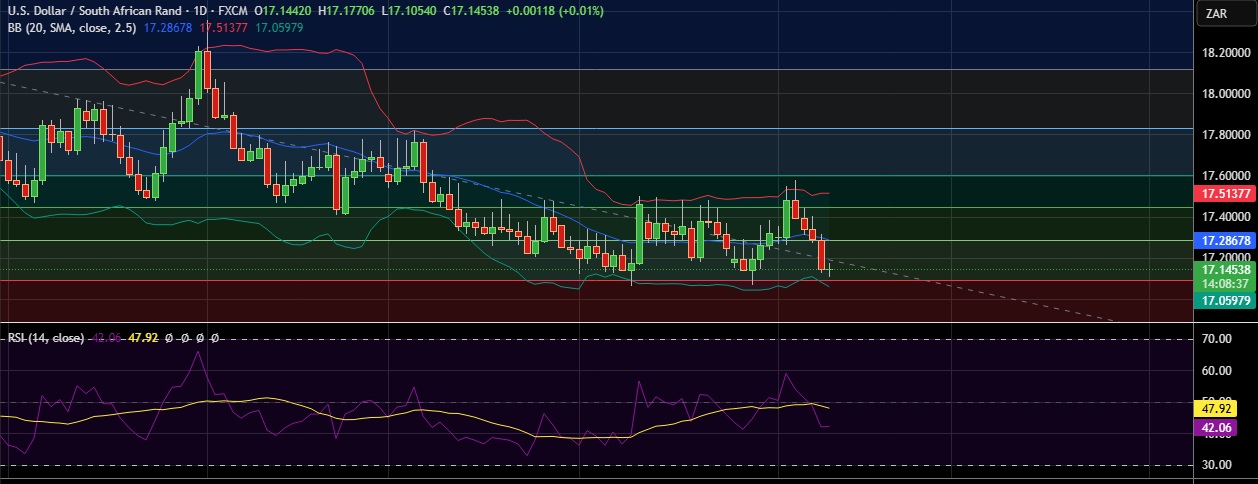Click the 60.00 RSI scale label

point(1216,371)
